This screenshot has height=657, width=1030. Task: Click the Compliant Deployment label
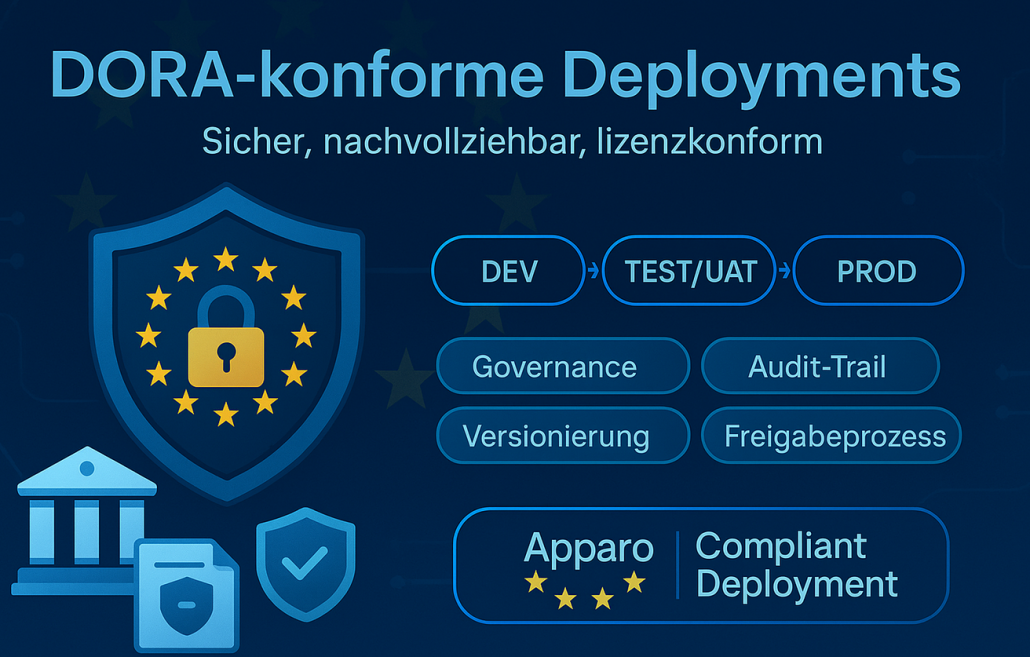click(795, 564)
